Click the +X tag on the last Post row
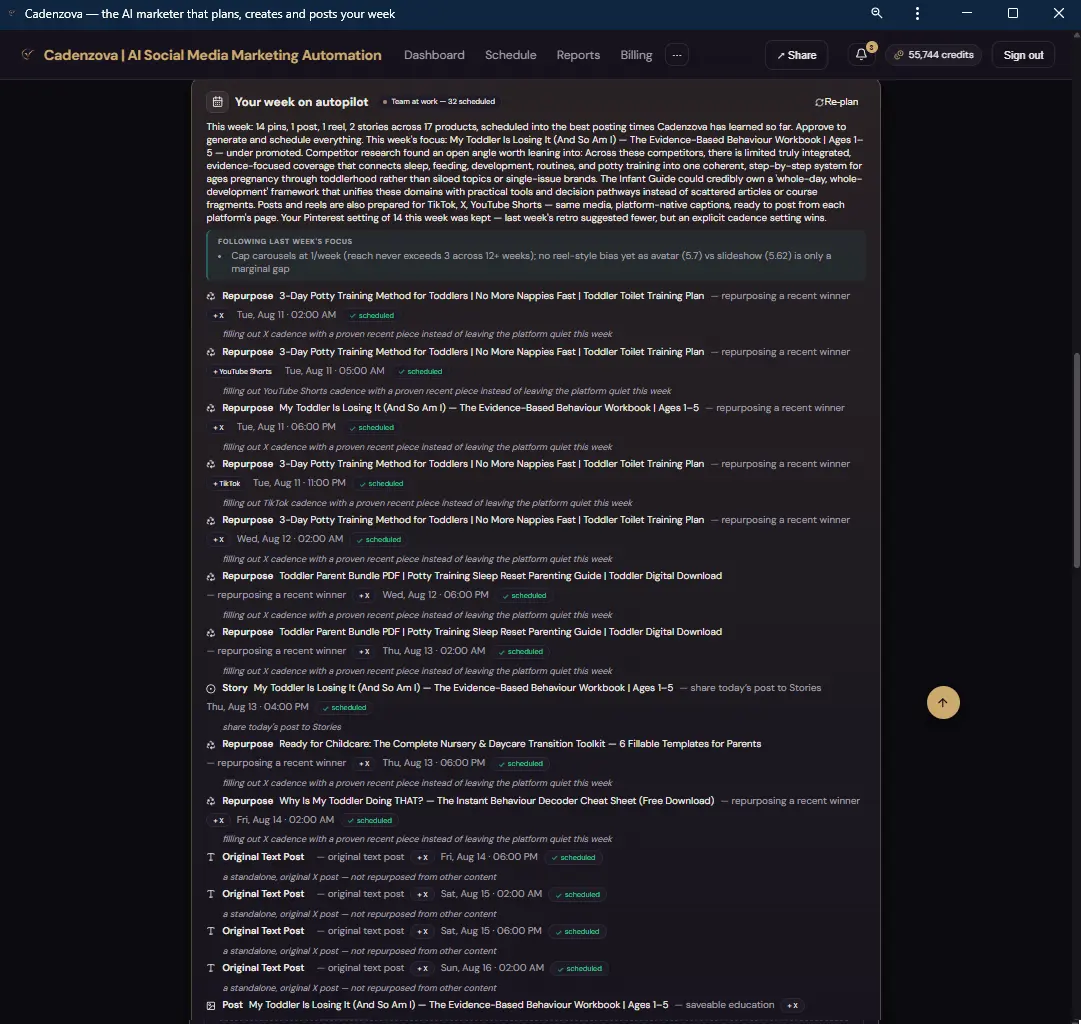This screenshot has height=1024, width=1081. click(793, 1005)
